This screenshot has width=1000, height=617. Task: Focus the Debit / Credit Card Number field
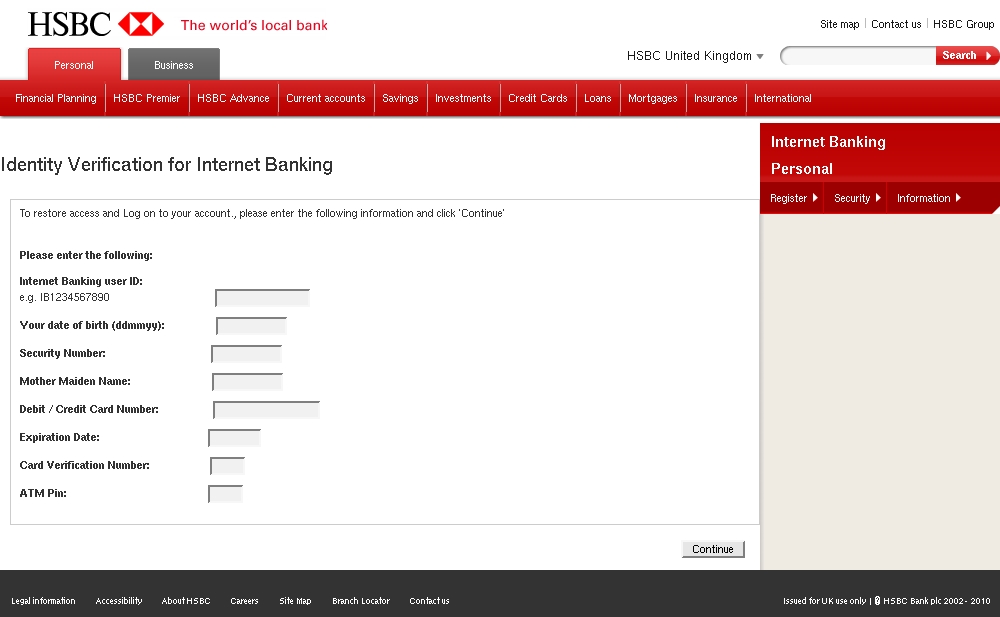coord(266,410)
